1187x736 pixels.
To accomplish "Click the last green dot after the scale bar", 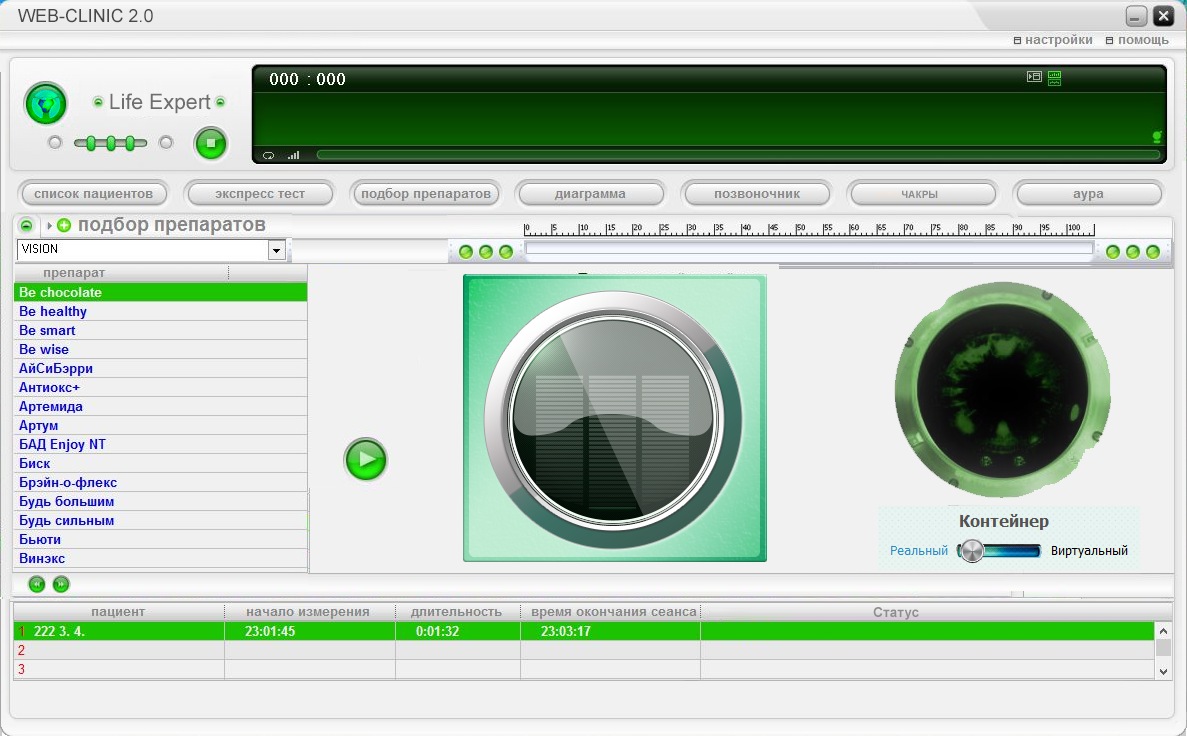I will (1153, 251).
